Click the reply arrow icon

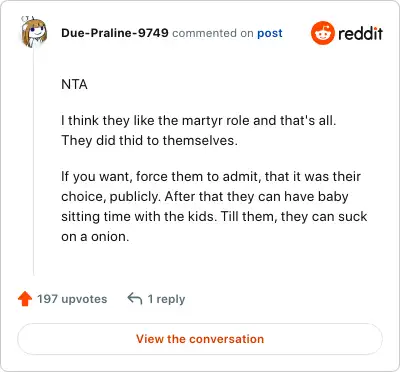[135, 299]
